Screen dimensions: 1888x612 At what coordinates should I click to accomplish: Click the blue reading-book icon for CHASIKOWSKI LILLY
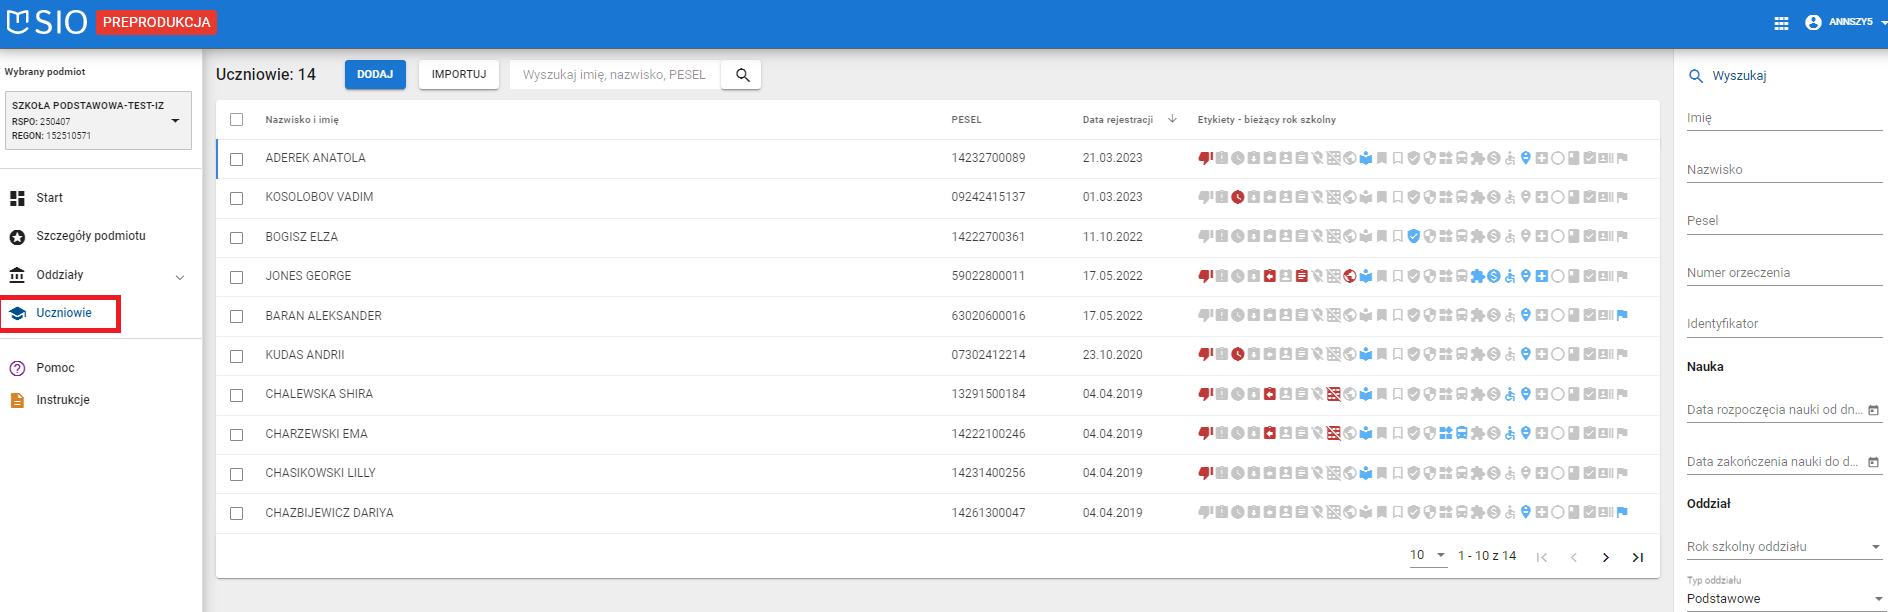pyautogui.click(x=1365, y=473)
